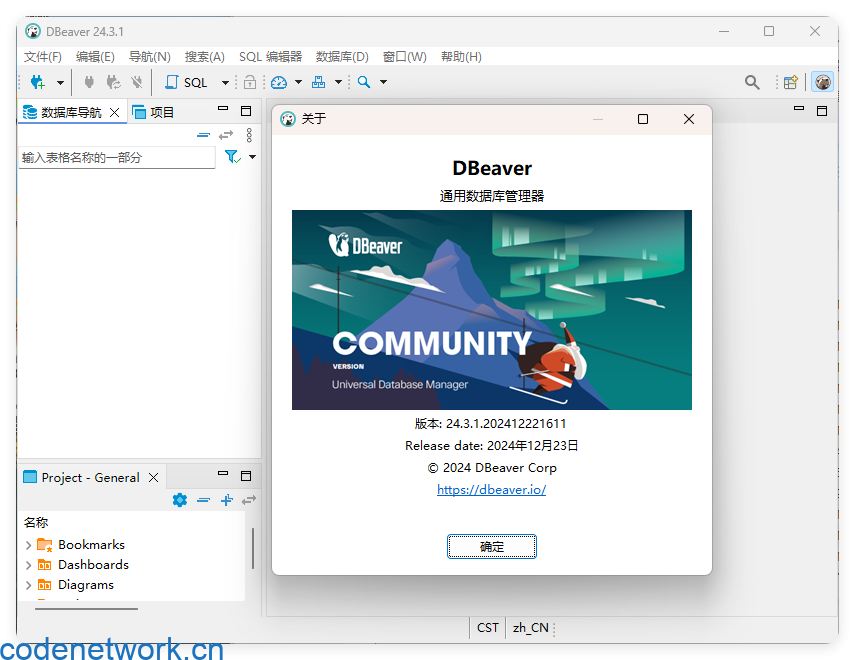Viewport: 855px width, 660px height.
Task: Open the 窗口(W) menu
Action: 405,57
